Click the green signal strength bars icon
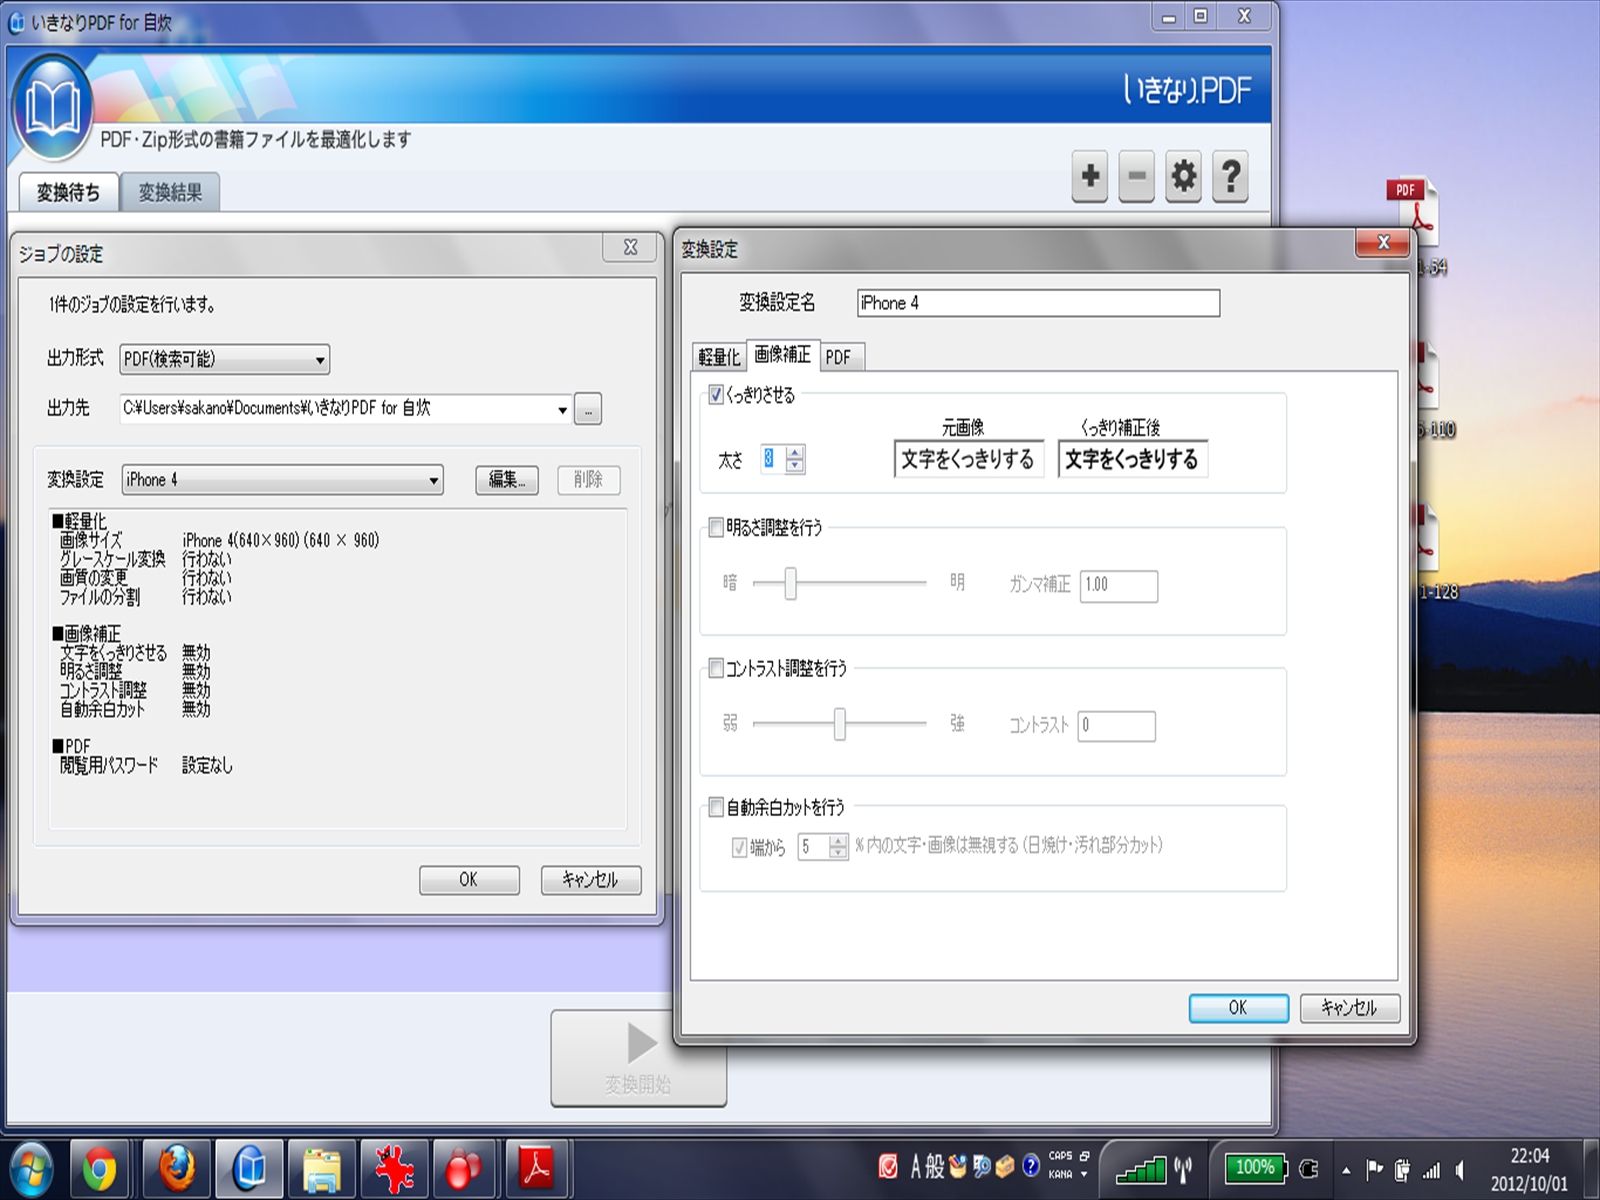The image size is (1600, 1200). click(x=1141, y=1169)
